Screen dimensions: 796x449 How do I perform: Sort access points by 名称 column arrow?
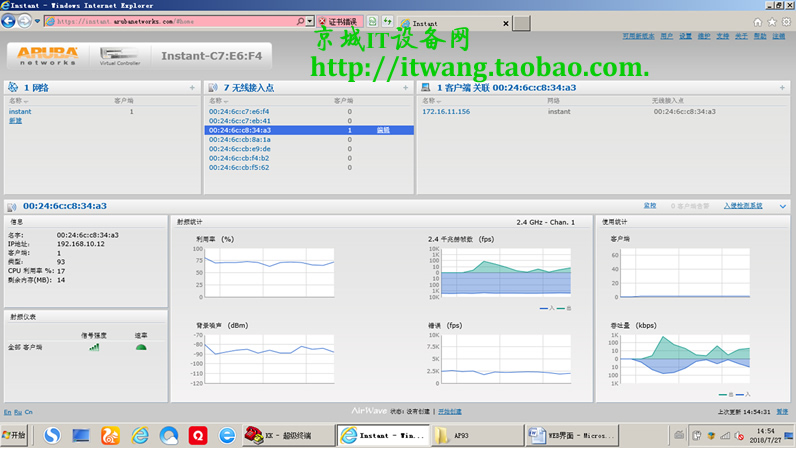click(x=226, y=101)
